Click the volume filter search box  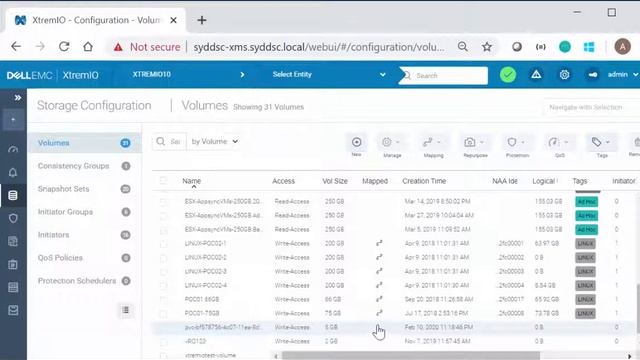coord(169,141)
